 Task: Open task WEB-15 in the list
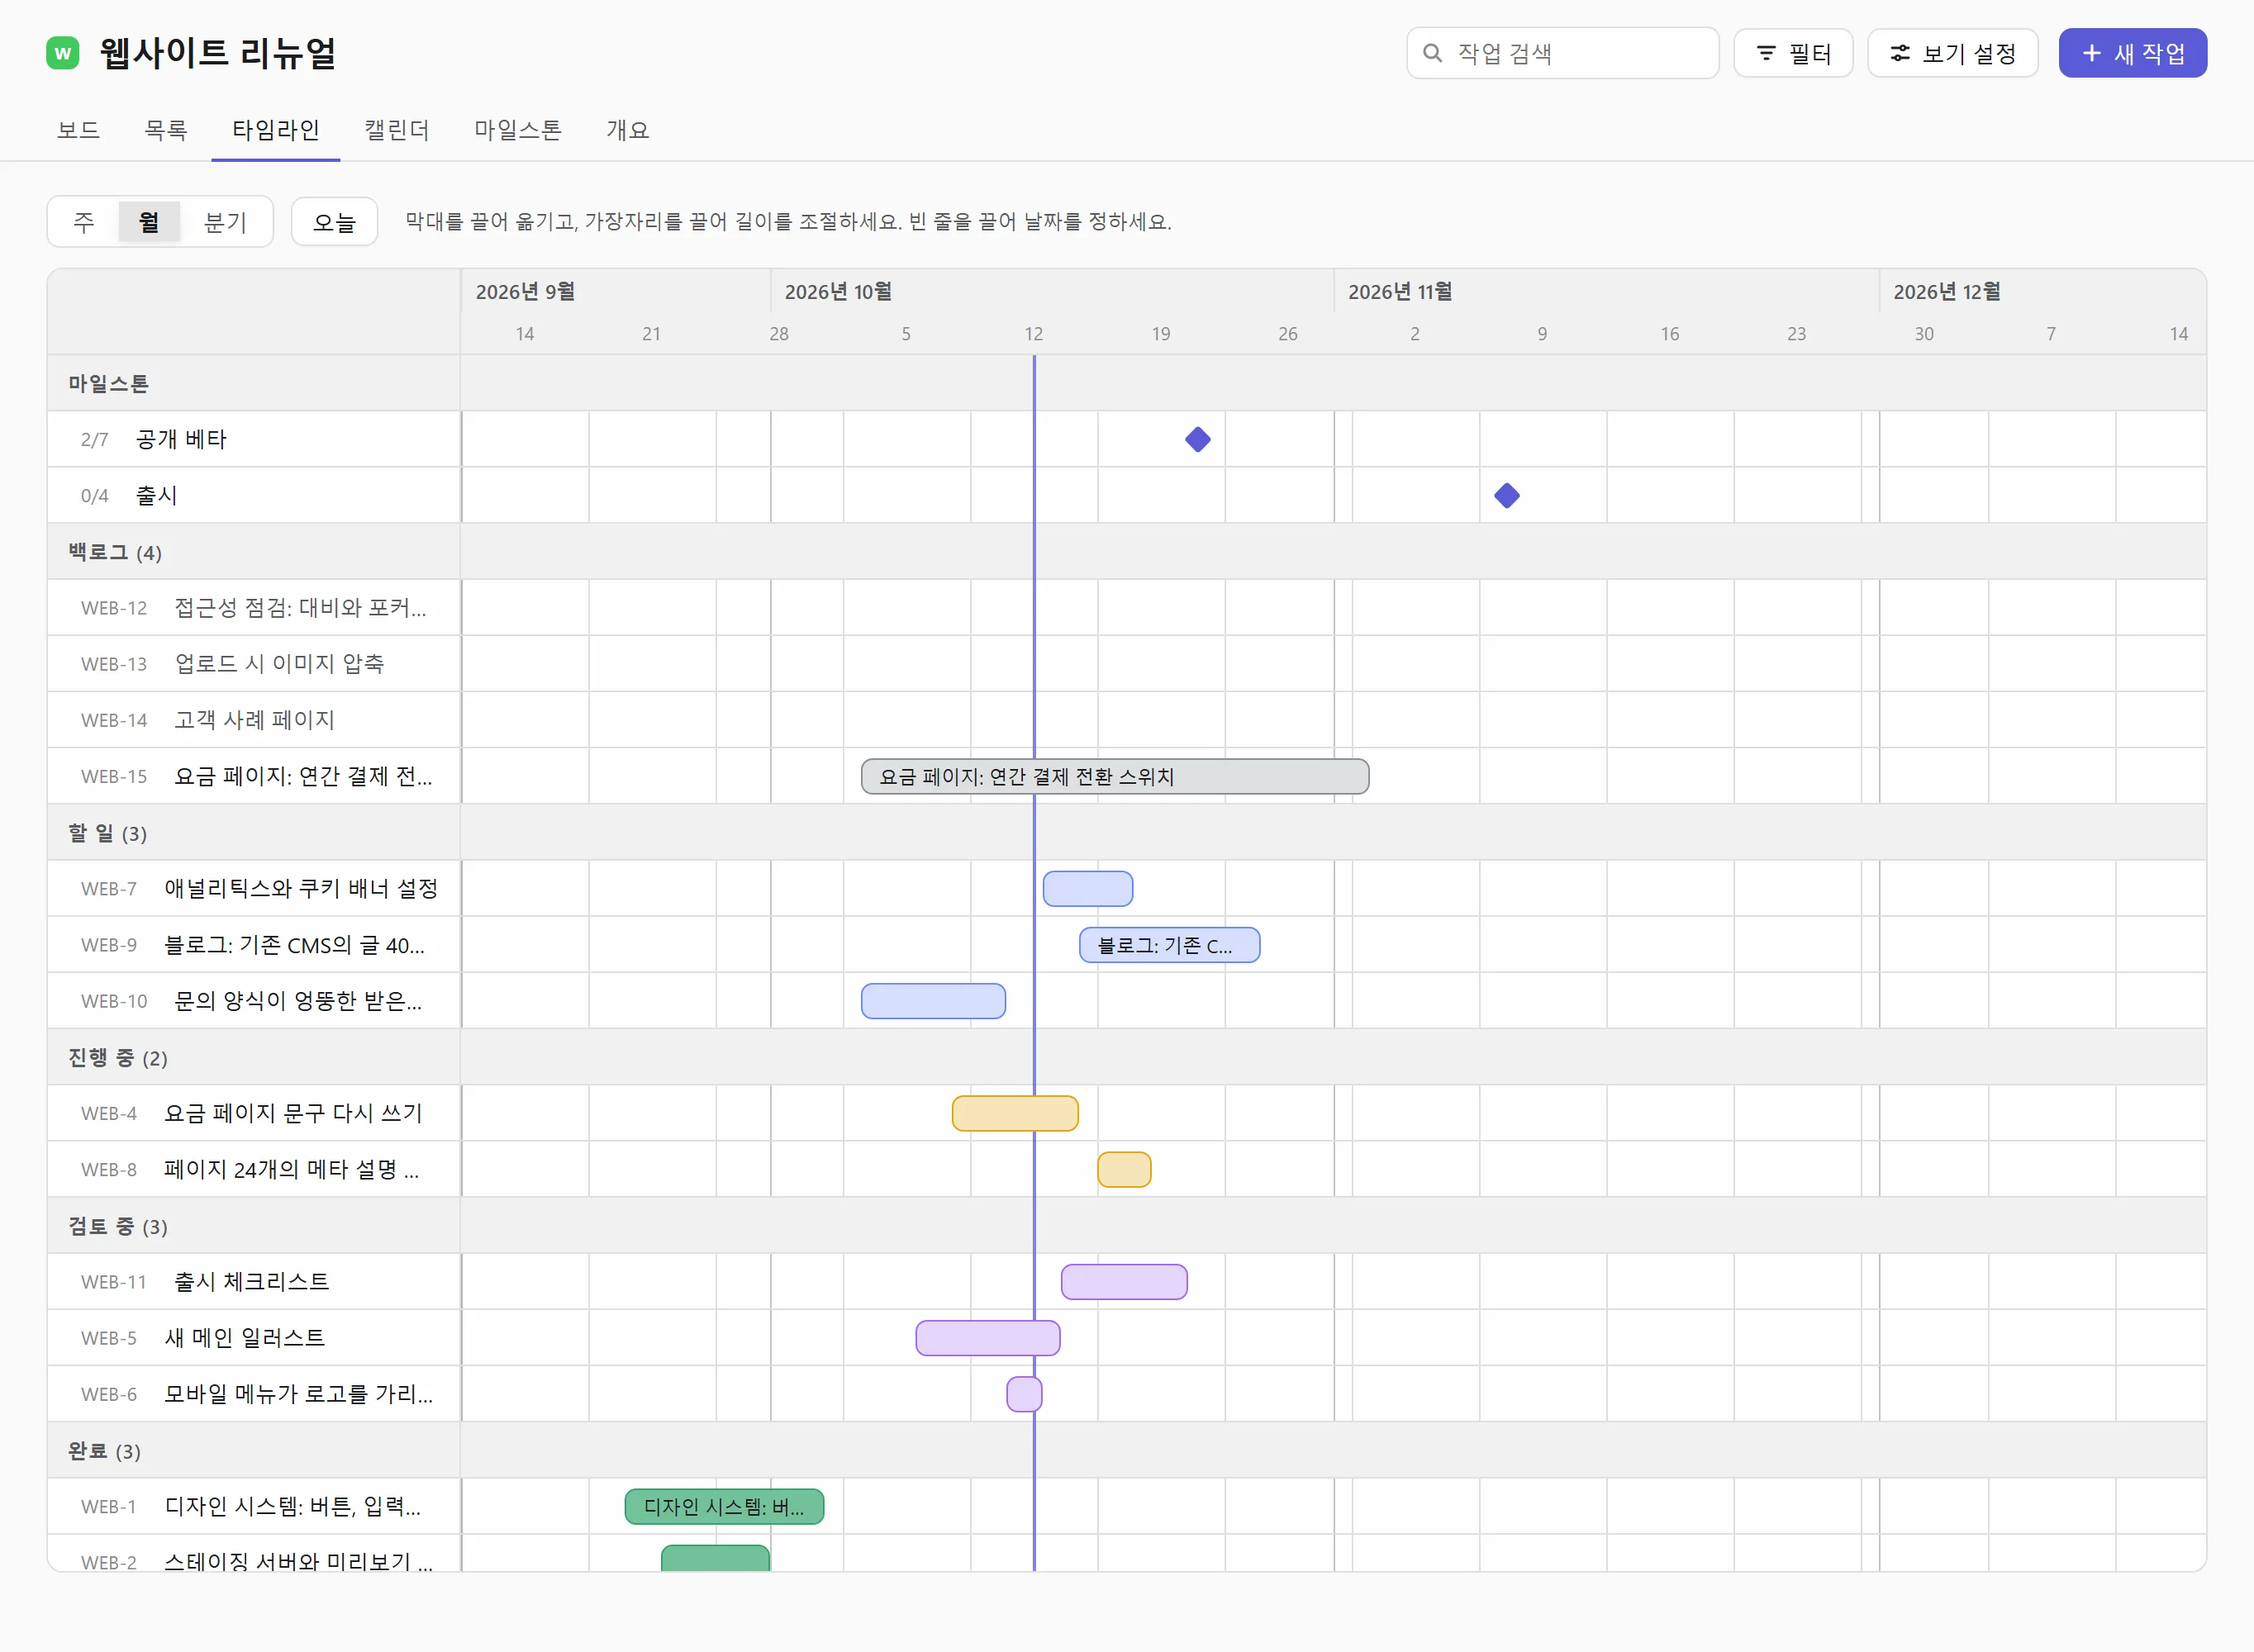pos(254,776)
